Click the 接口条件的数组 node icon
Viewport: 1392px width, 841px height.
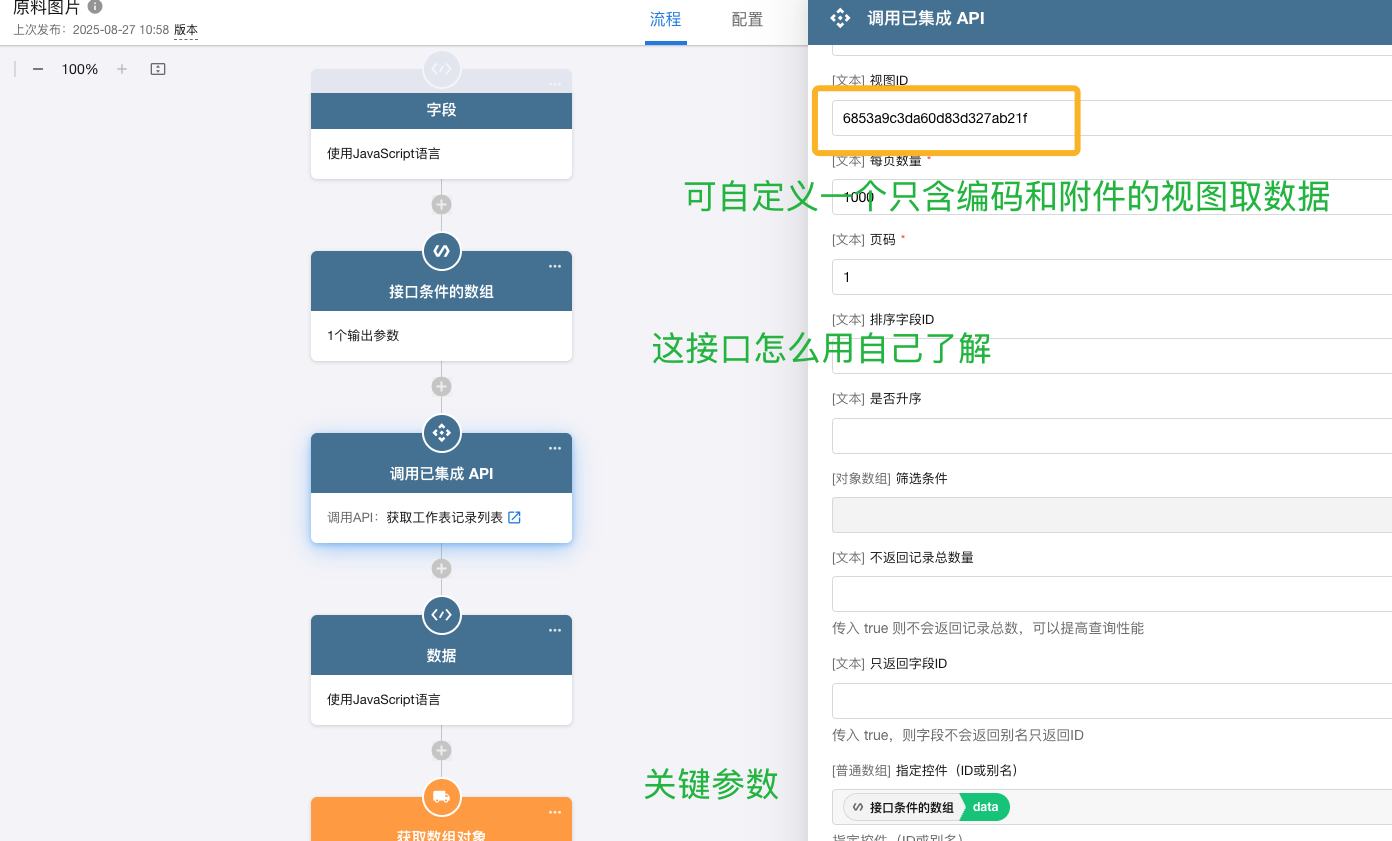pos(441,251)
